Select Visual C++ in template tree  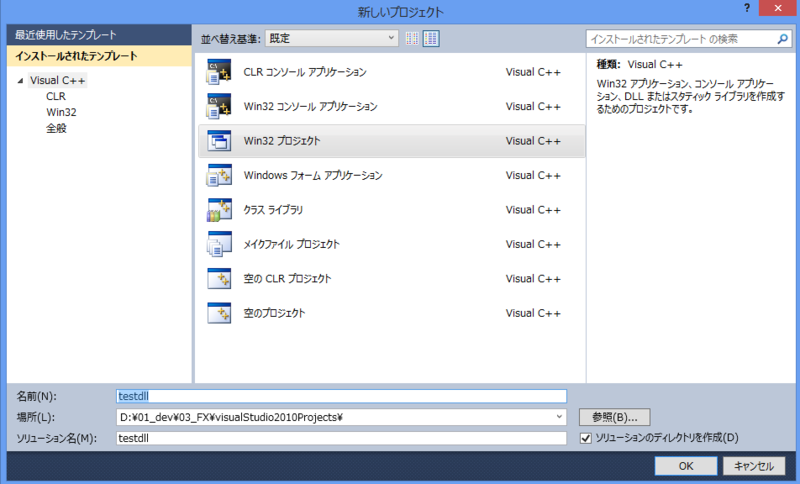pos(58,80)
